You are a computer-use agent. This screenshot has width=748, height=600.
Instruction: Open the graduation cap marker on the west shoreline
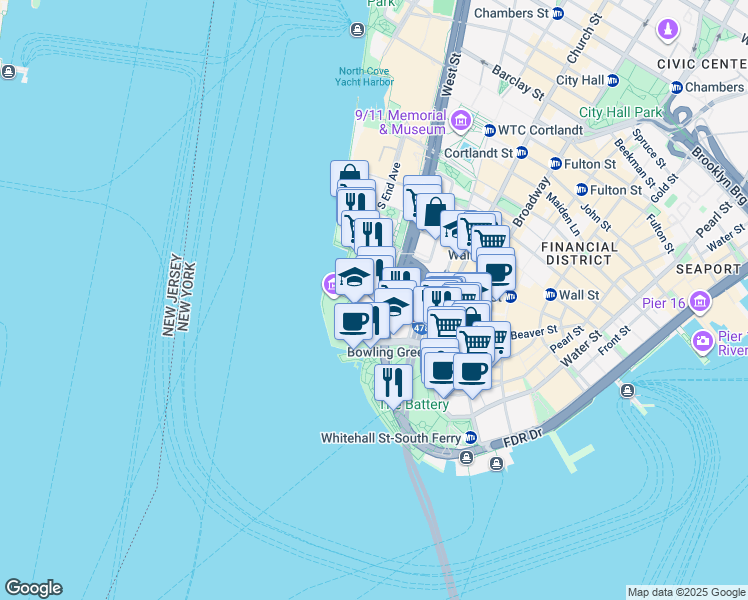click(354, 276)
